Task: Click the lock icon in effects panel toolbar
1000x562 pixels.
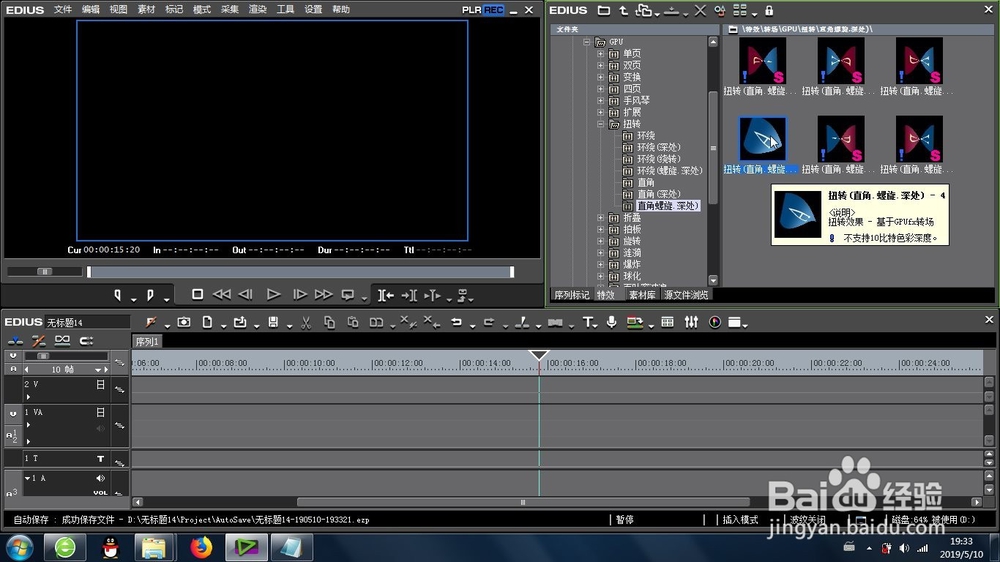Action: coord(769,10)
